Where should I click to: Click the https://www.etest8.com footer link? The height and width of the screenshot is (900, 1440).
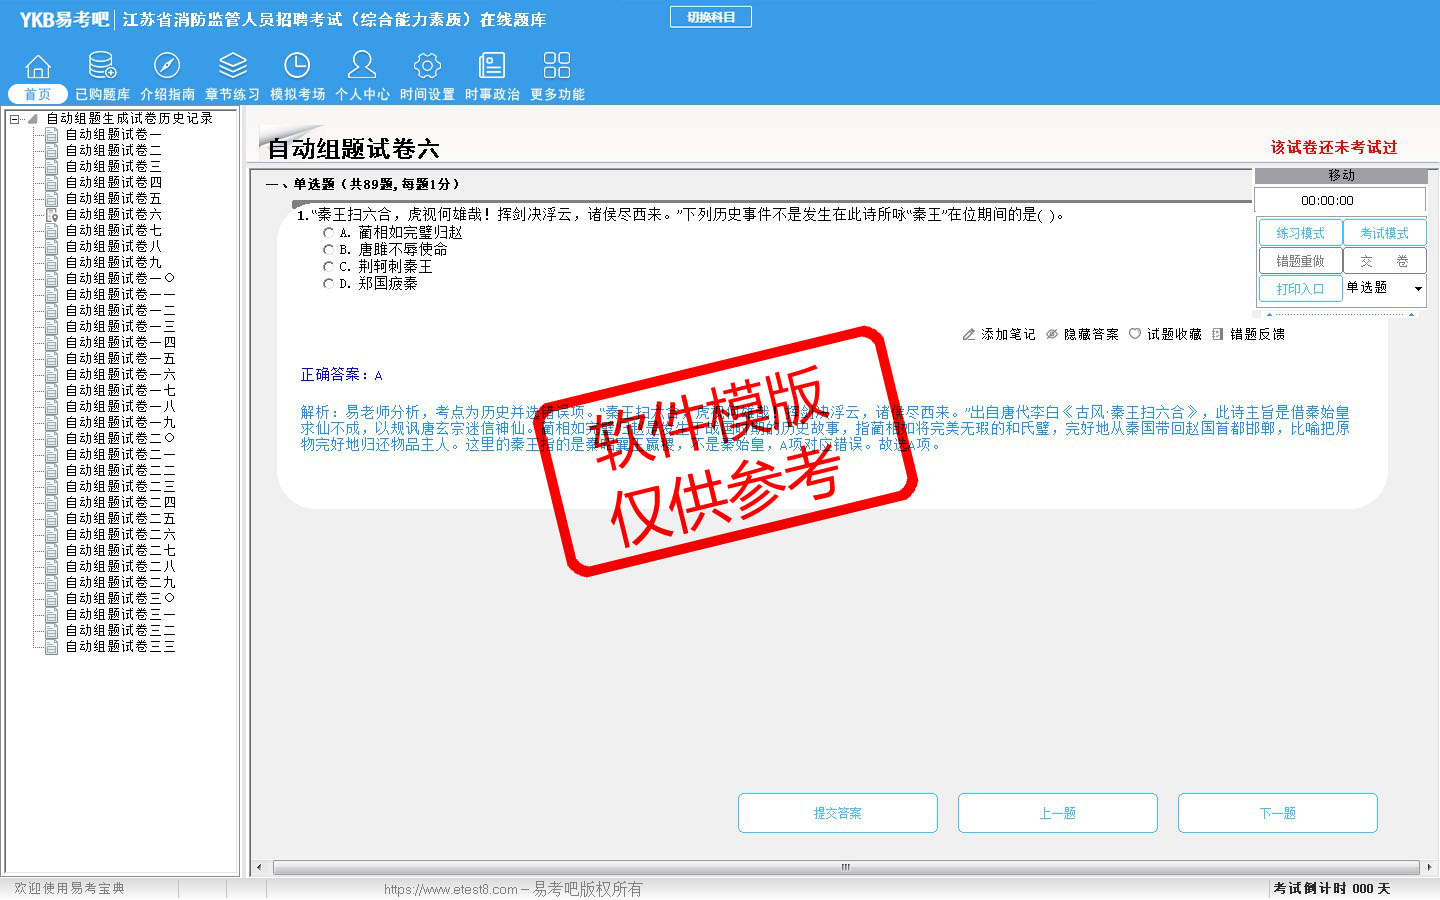450,889
